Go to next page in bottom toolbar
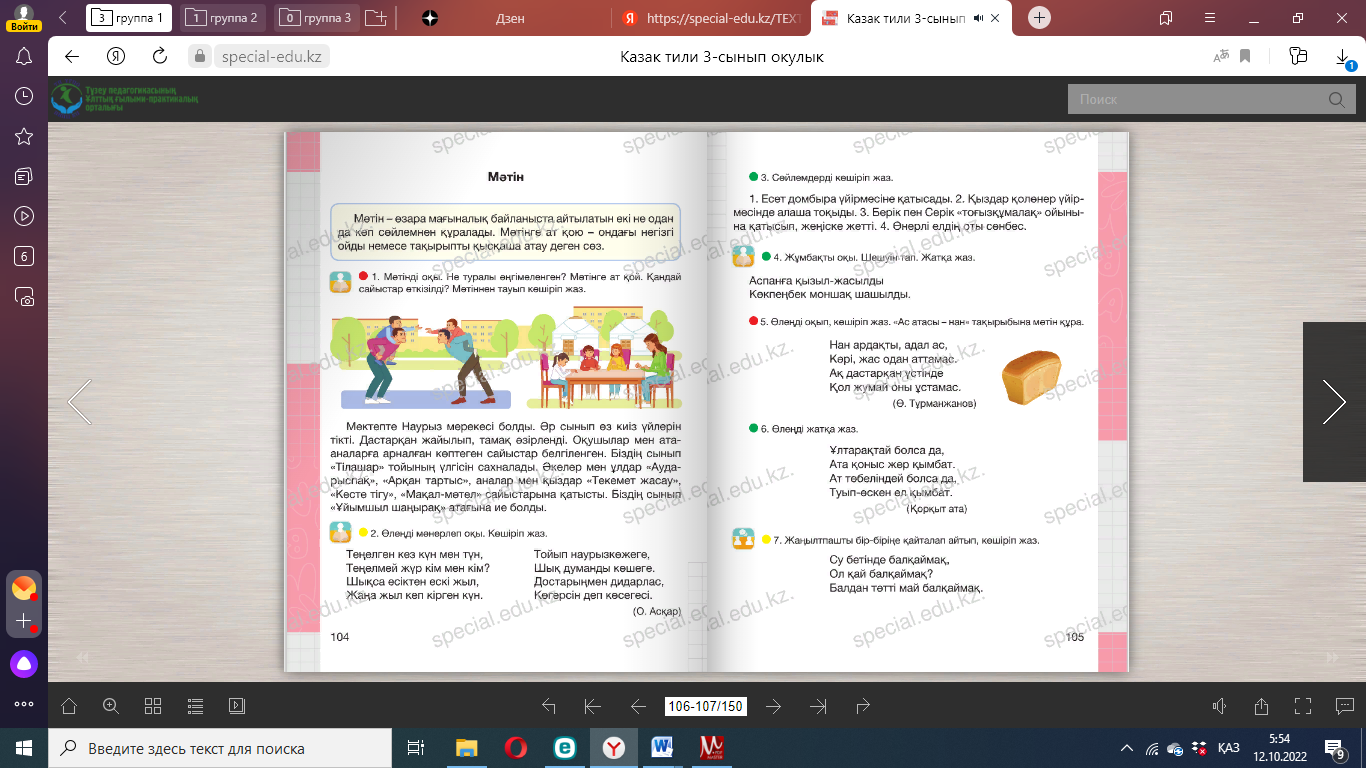This screenshot has height=768, width=1366. click(773, 706)
